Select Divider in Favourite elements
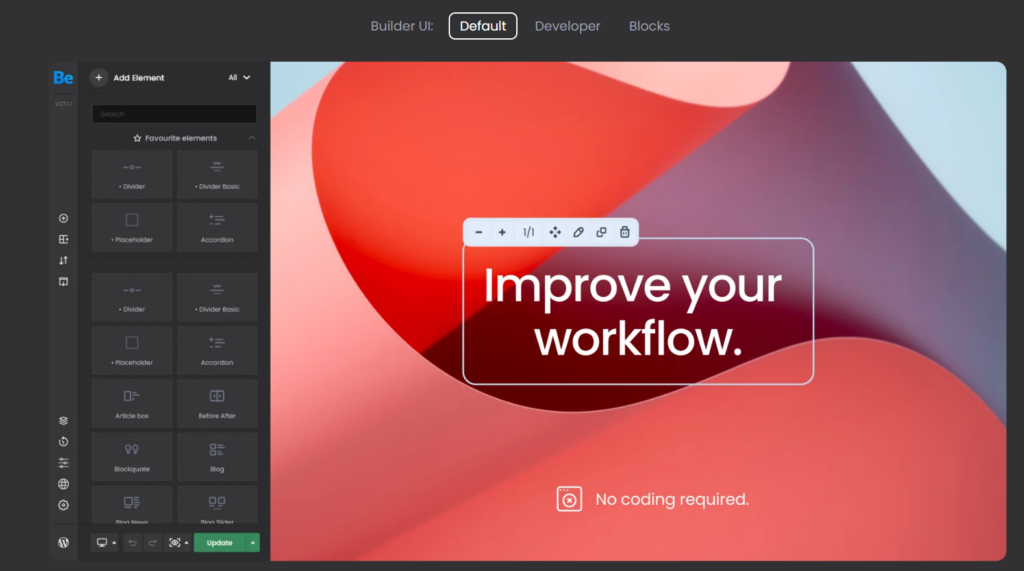This screenshot has width=1024, height=571. pos(132,174)
